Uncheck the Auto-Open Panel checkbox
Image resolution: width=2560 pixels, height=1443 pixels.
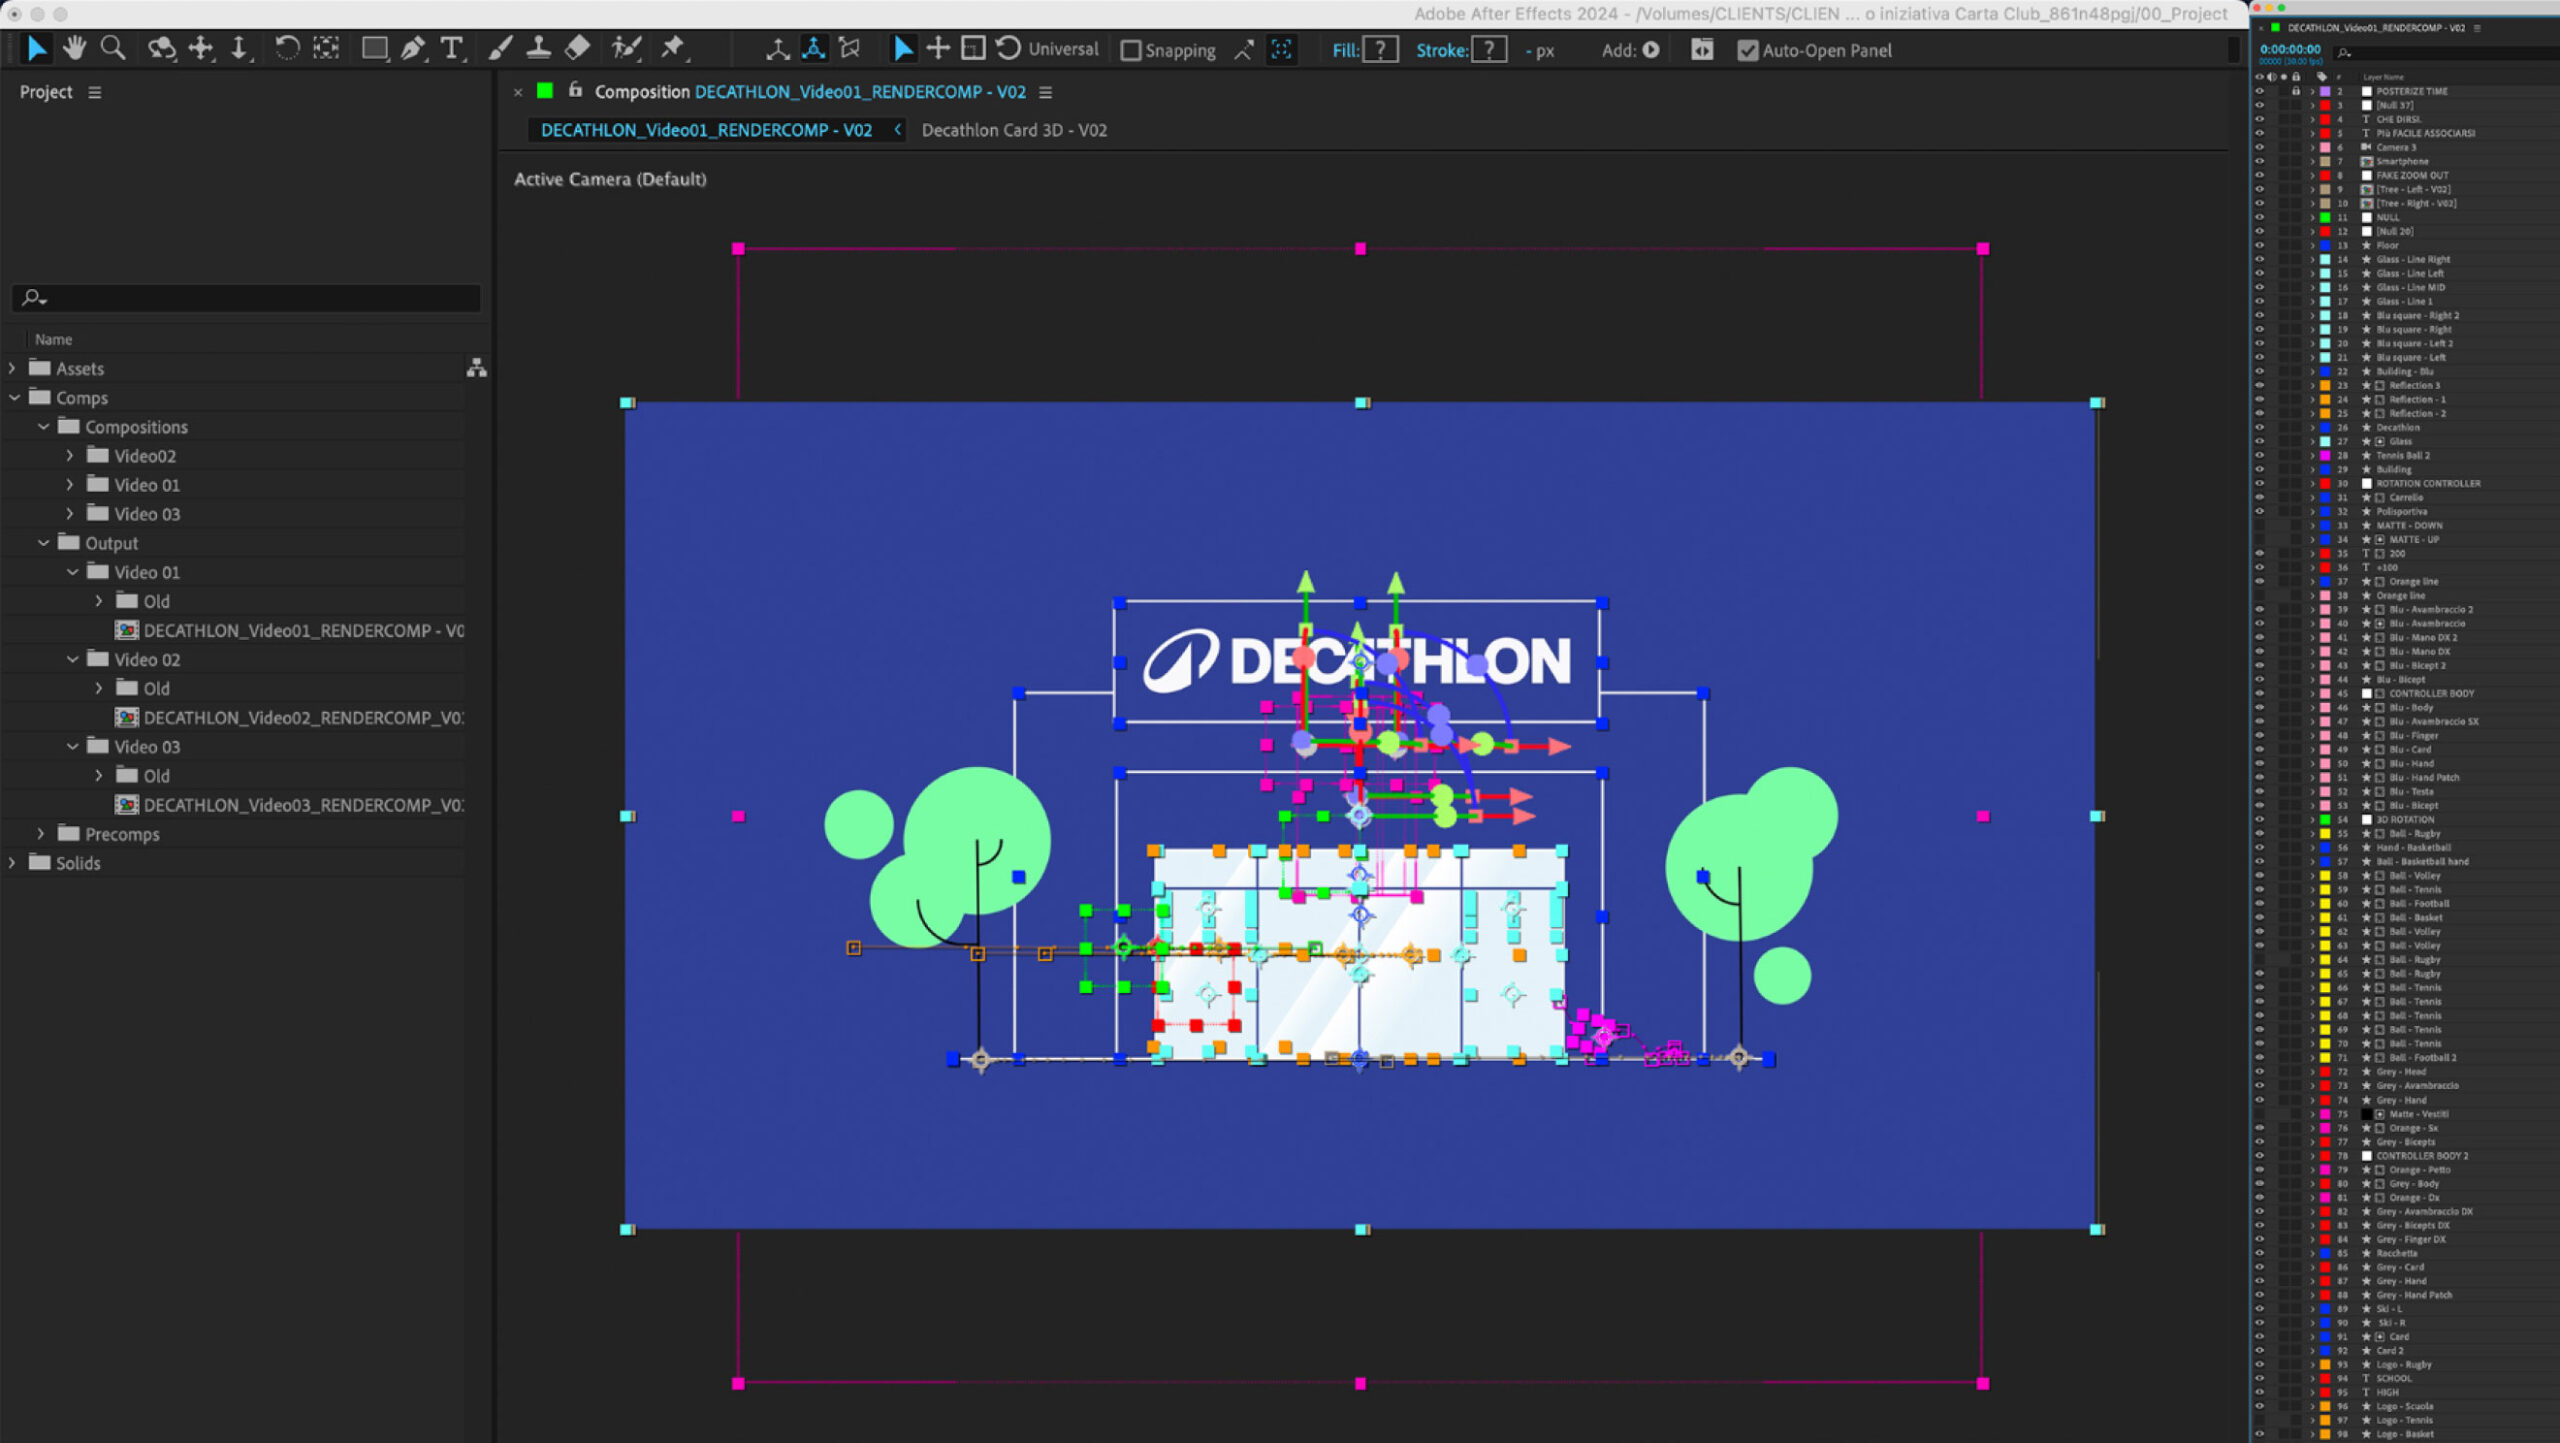[x=1747, y=50]
